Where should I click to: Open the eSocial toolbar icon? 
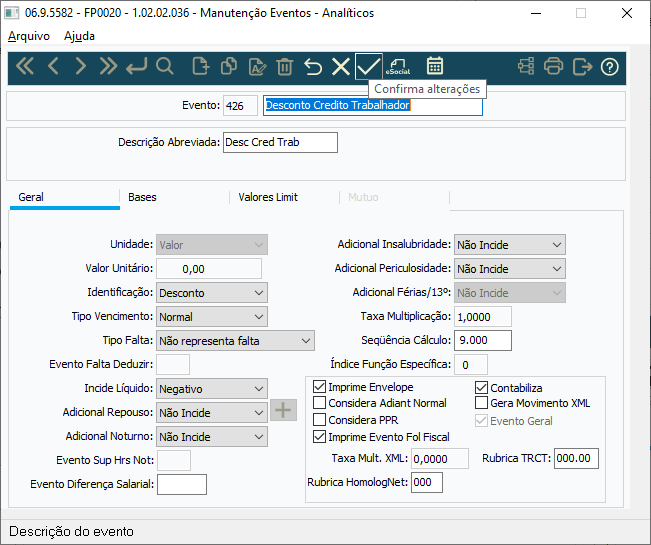pyautogui.click(x=399, y=67)
